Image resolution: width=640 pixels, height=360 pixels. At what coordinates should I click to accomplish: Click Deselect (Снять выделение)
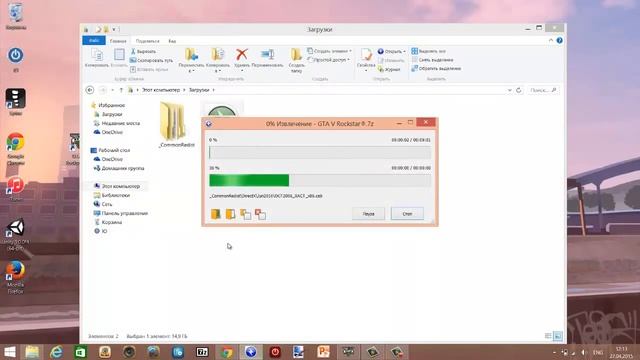coord(432,60)
